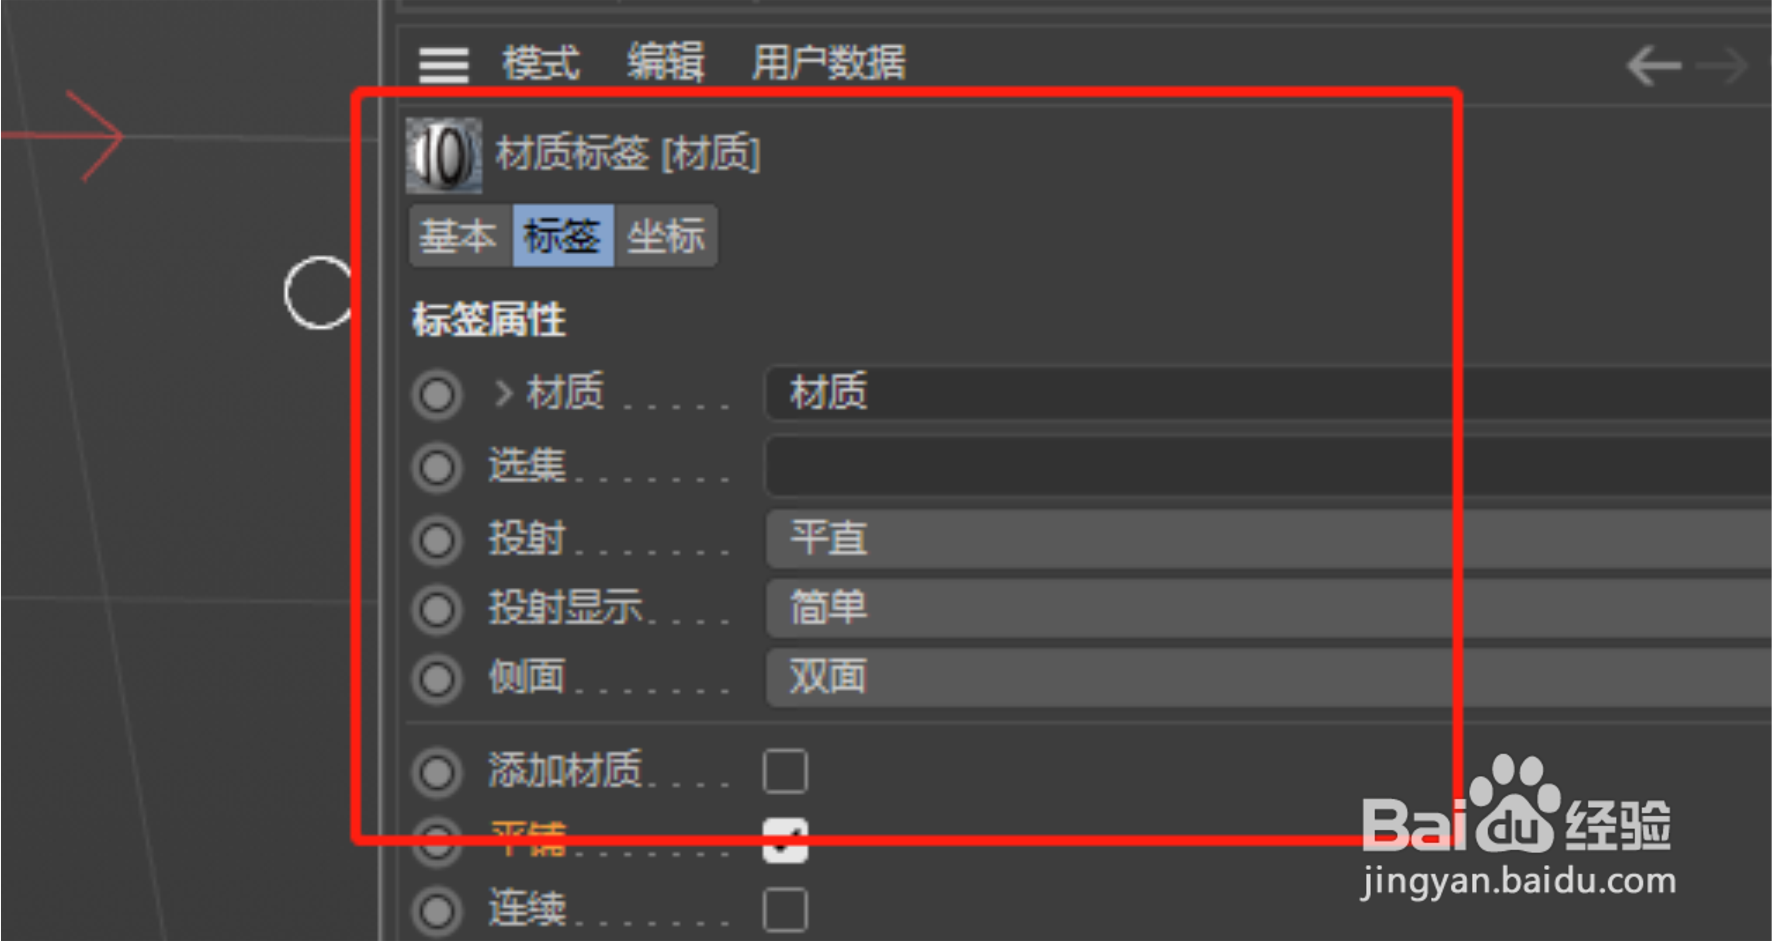The image size is (1772, 941).
Task: Open the 侧面 dropdown showing 双面
Action: [x=1268, y=677]
